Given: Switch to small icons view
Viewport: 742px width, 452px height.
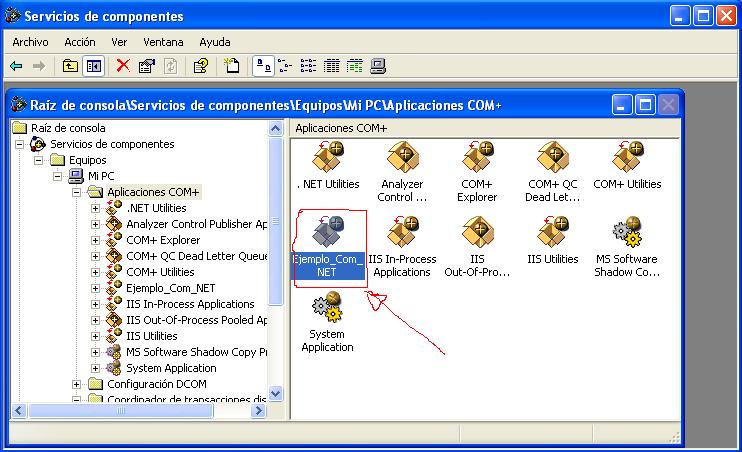Looking at the screenshot, I should point(285,66).
